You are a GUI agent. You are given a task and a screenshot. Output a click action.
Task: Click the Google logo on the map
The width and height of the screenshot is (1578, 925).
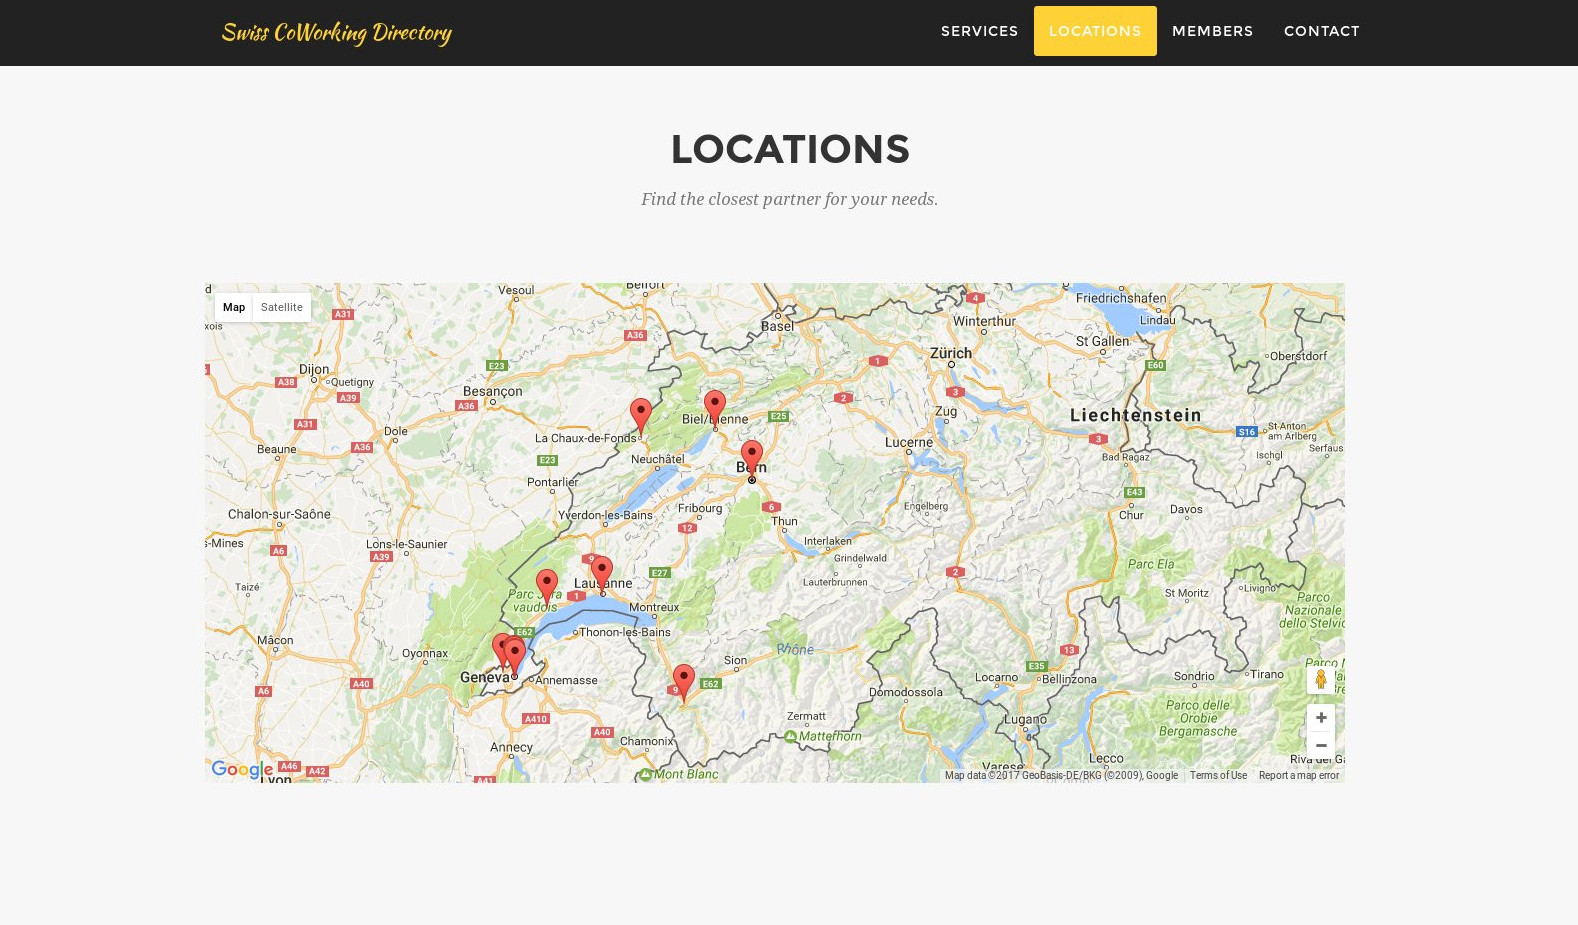point(242,770)
